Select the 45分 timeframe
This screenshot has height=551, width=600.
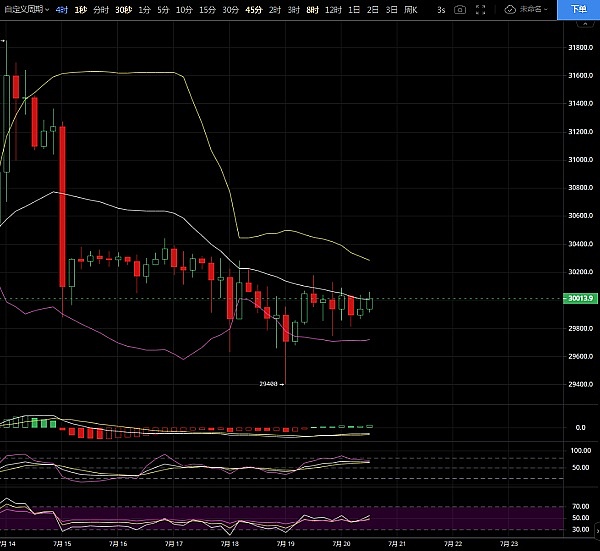(253, 9)
